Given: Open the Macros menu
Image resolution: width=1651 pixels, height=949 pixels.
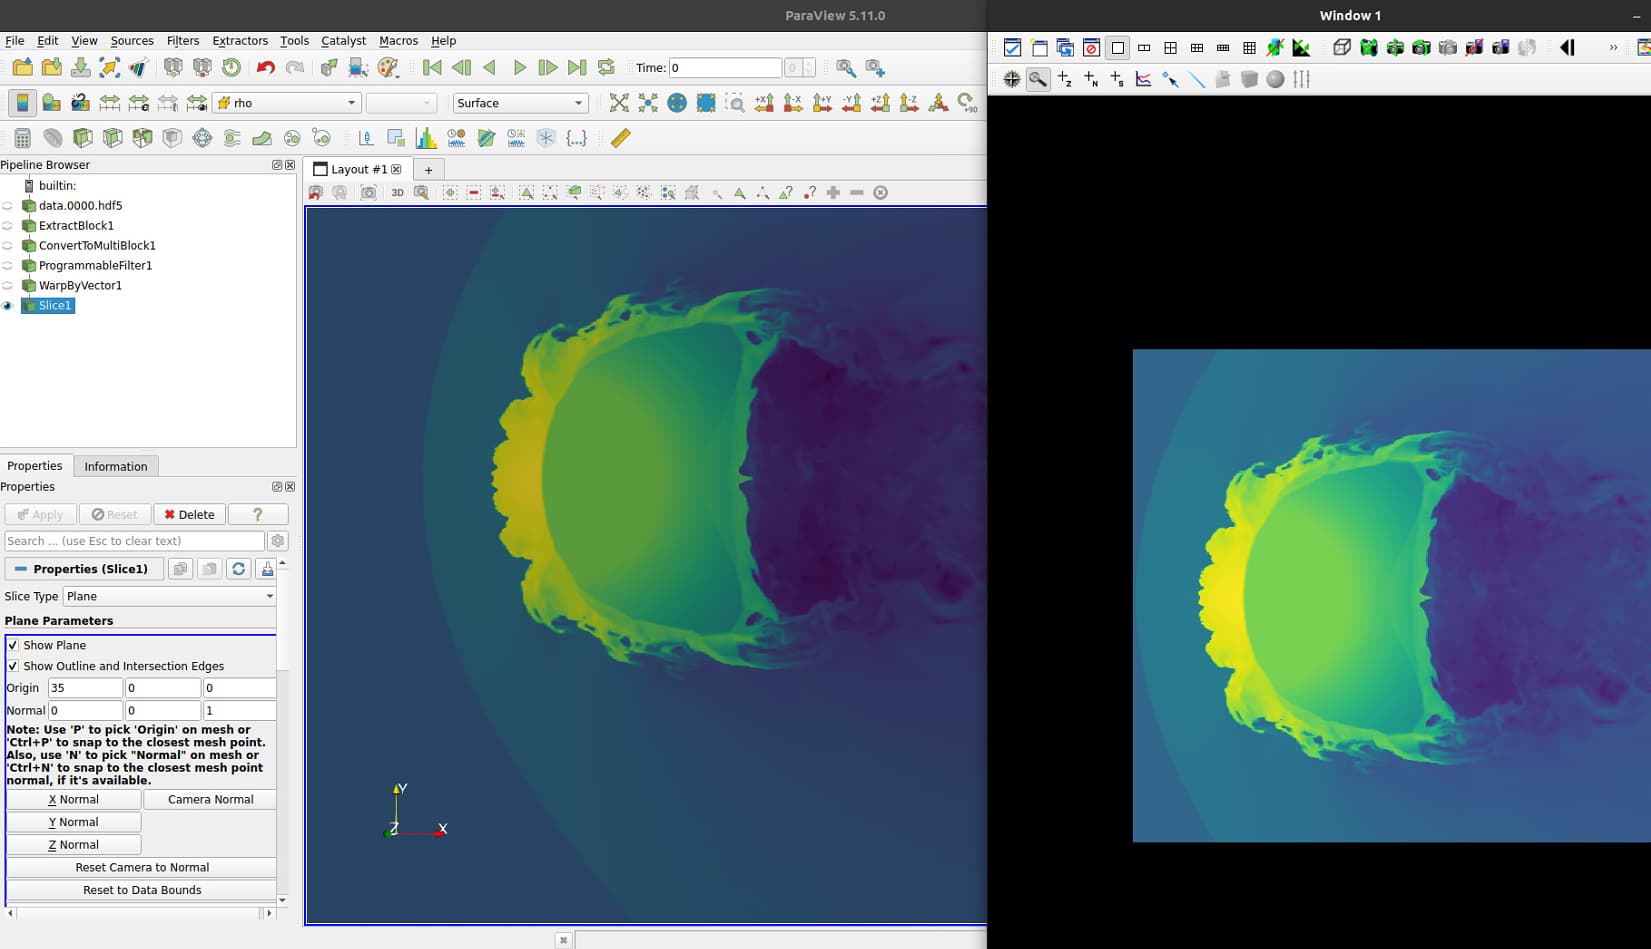Looking at the screenshot, I should pos(398,41).
